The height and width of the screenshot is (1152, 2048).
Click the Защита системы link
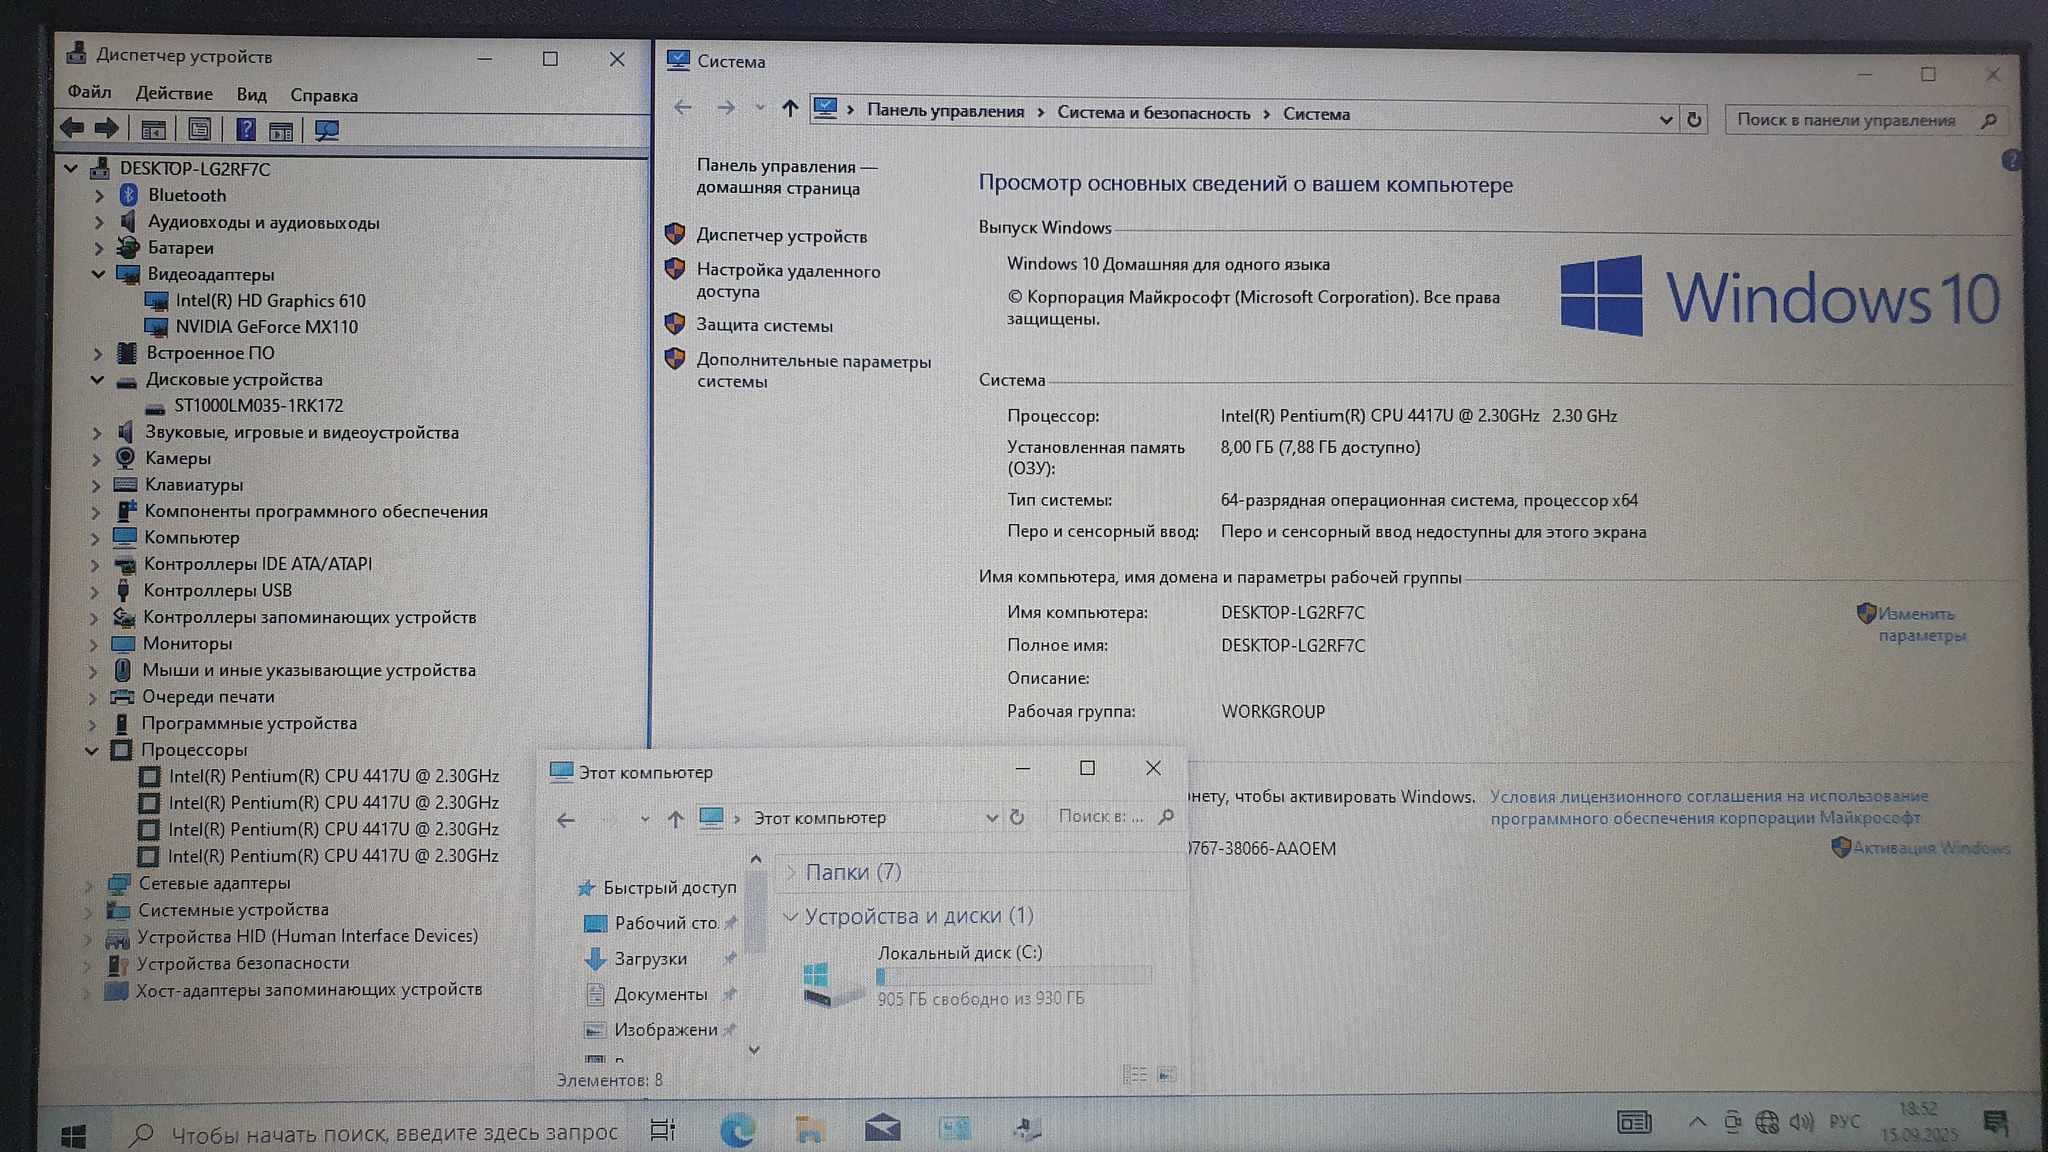pos(764,326)
